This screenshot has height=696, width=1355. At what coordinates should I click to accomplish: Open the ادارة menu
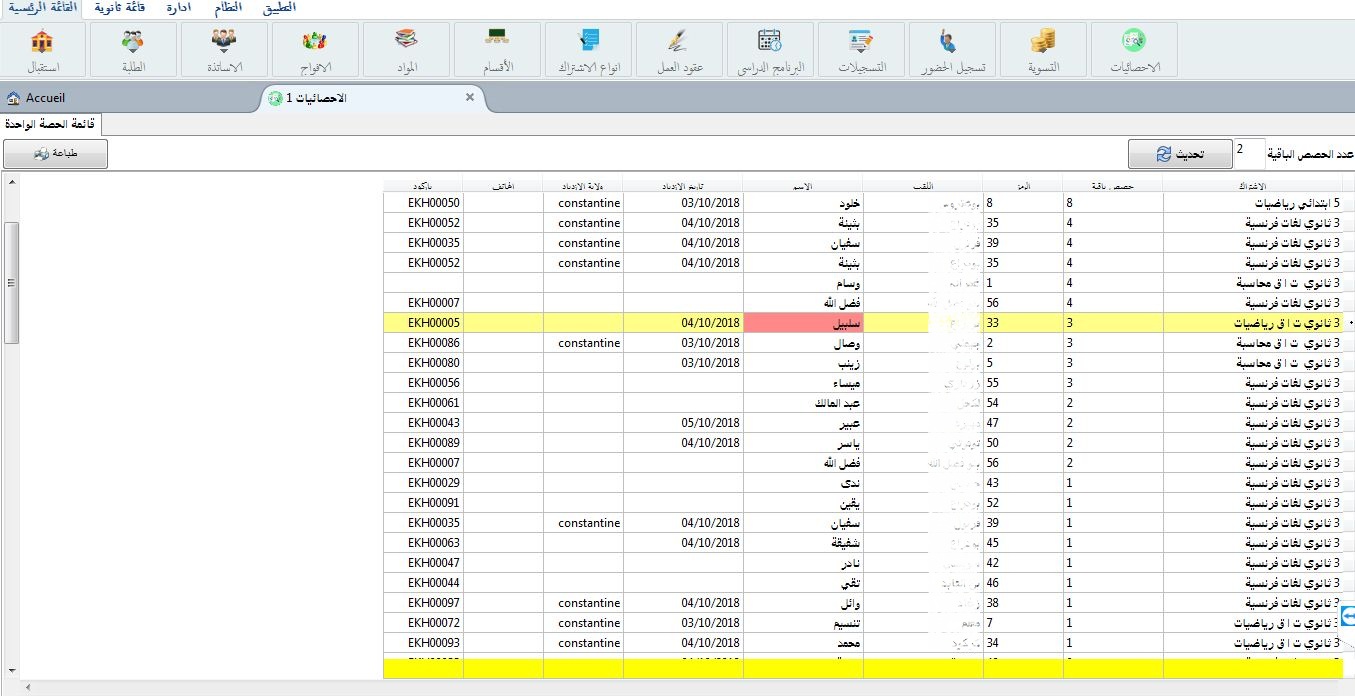pyautogui.click(x=179, y=7)
